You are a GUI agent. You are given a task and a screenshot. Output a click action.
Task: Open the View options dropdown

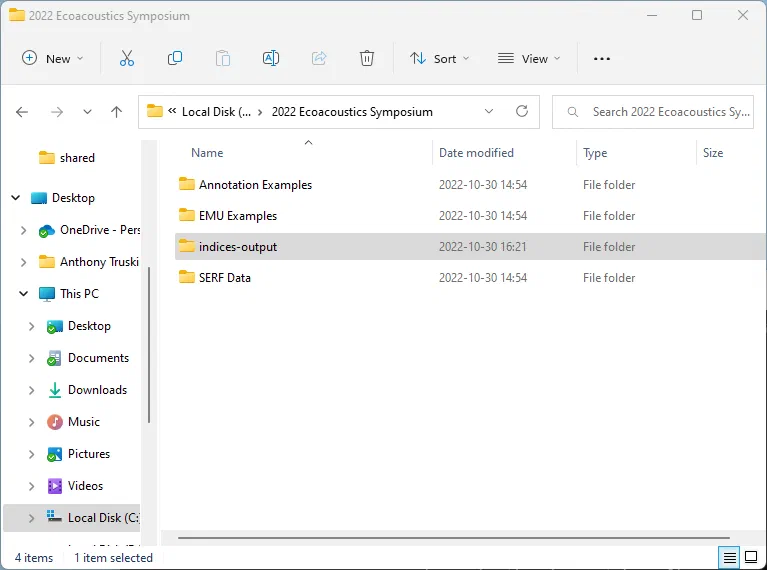(x=529, y=58)
